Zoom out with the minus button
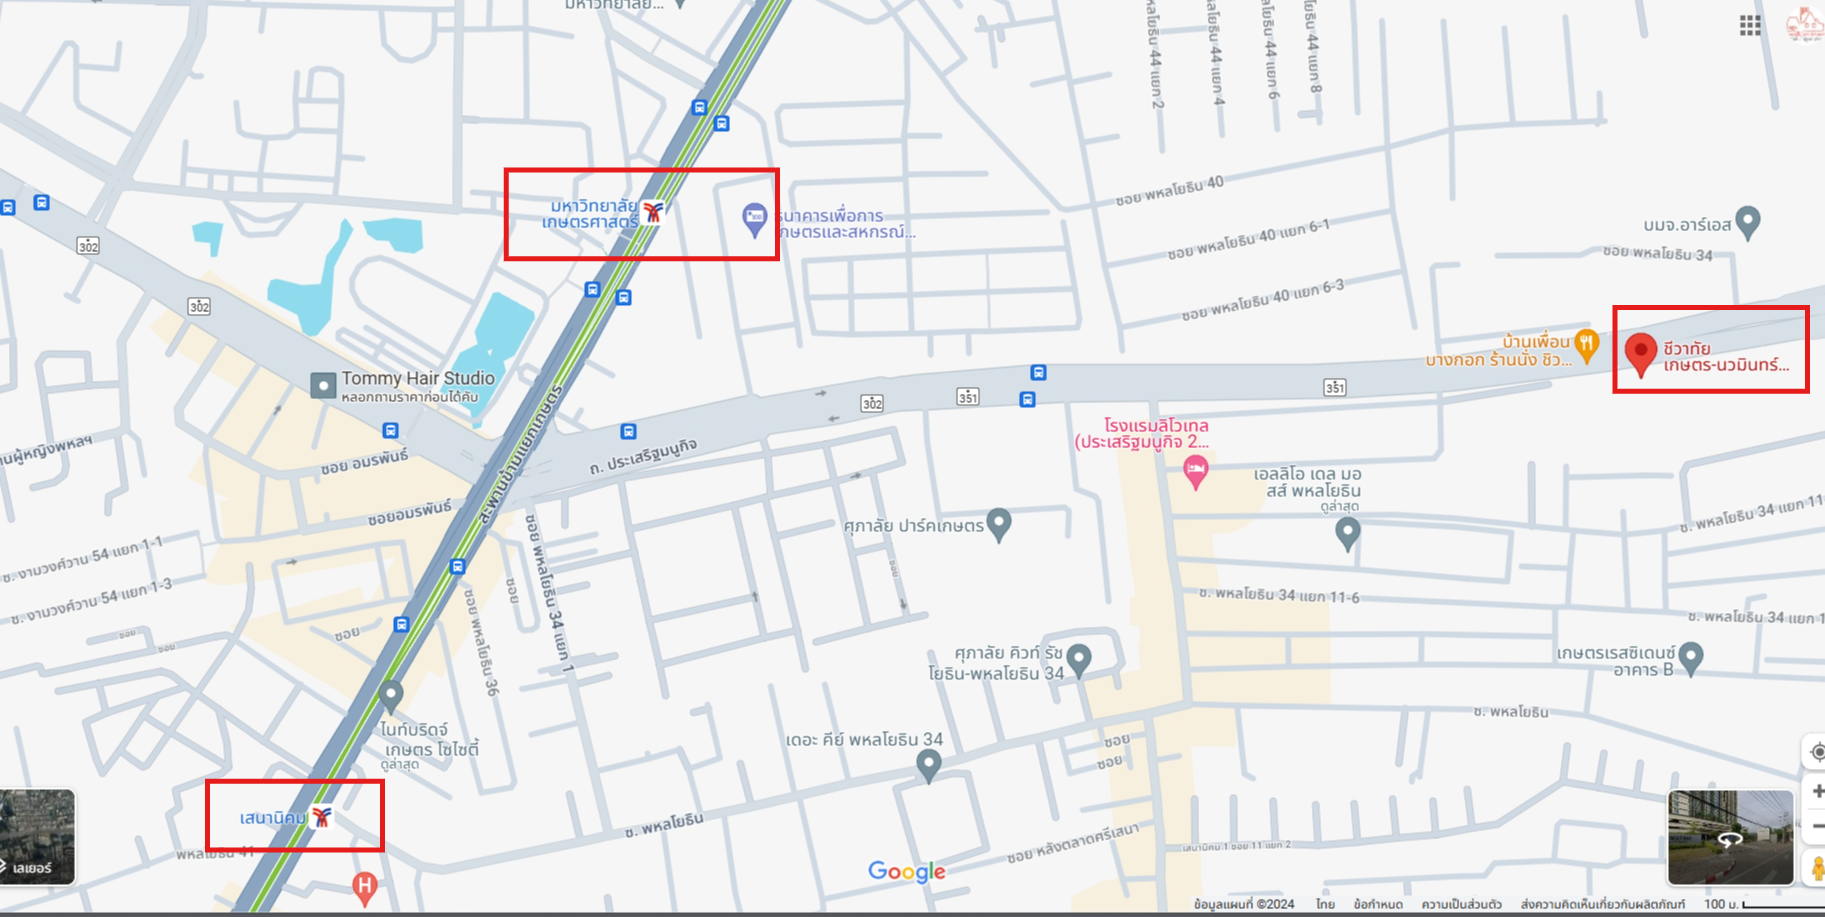The image size is (1825, 917). [1816, 827]
